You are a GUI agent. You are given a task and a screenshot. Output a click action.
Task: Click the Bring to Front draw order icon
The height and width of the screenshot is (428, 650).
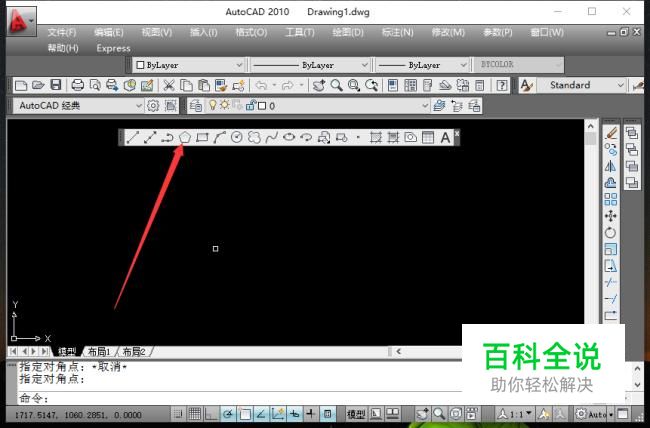632,133
